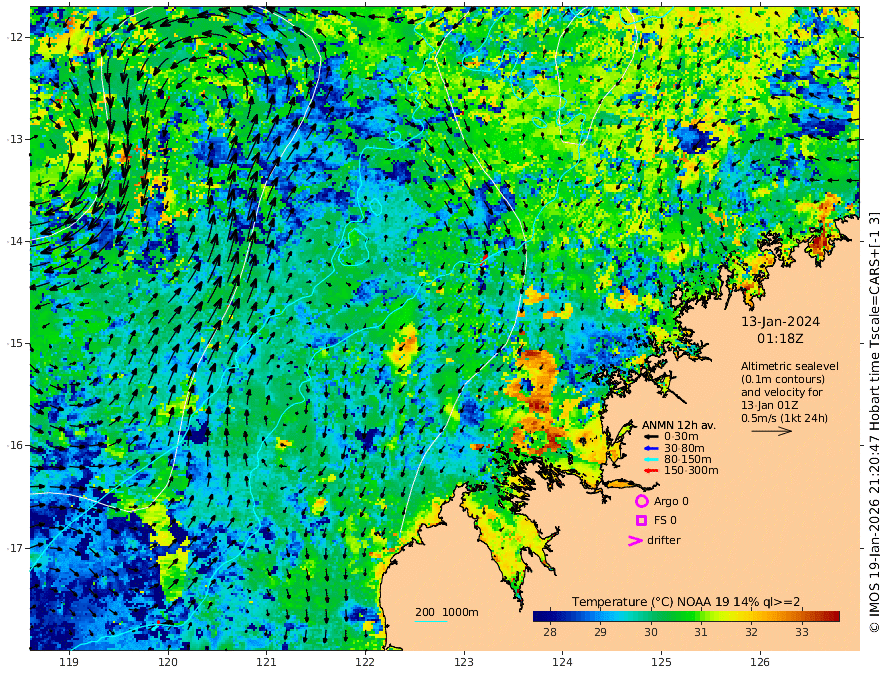The height and width of the screenshot is (680, 880).
Task: Click the cyan 80-150m arrow legend icon
Action: [650, 459]
